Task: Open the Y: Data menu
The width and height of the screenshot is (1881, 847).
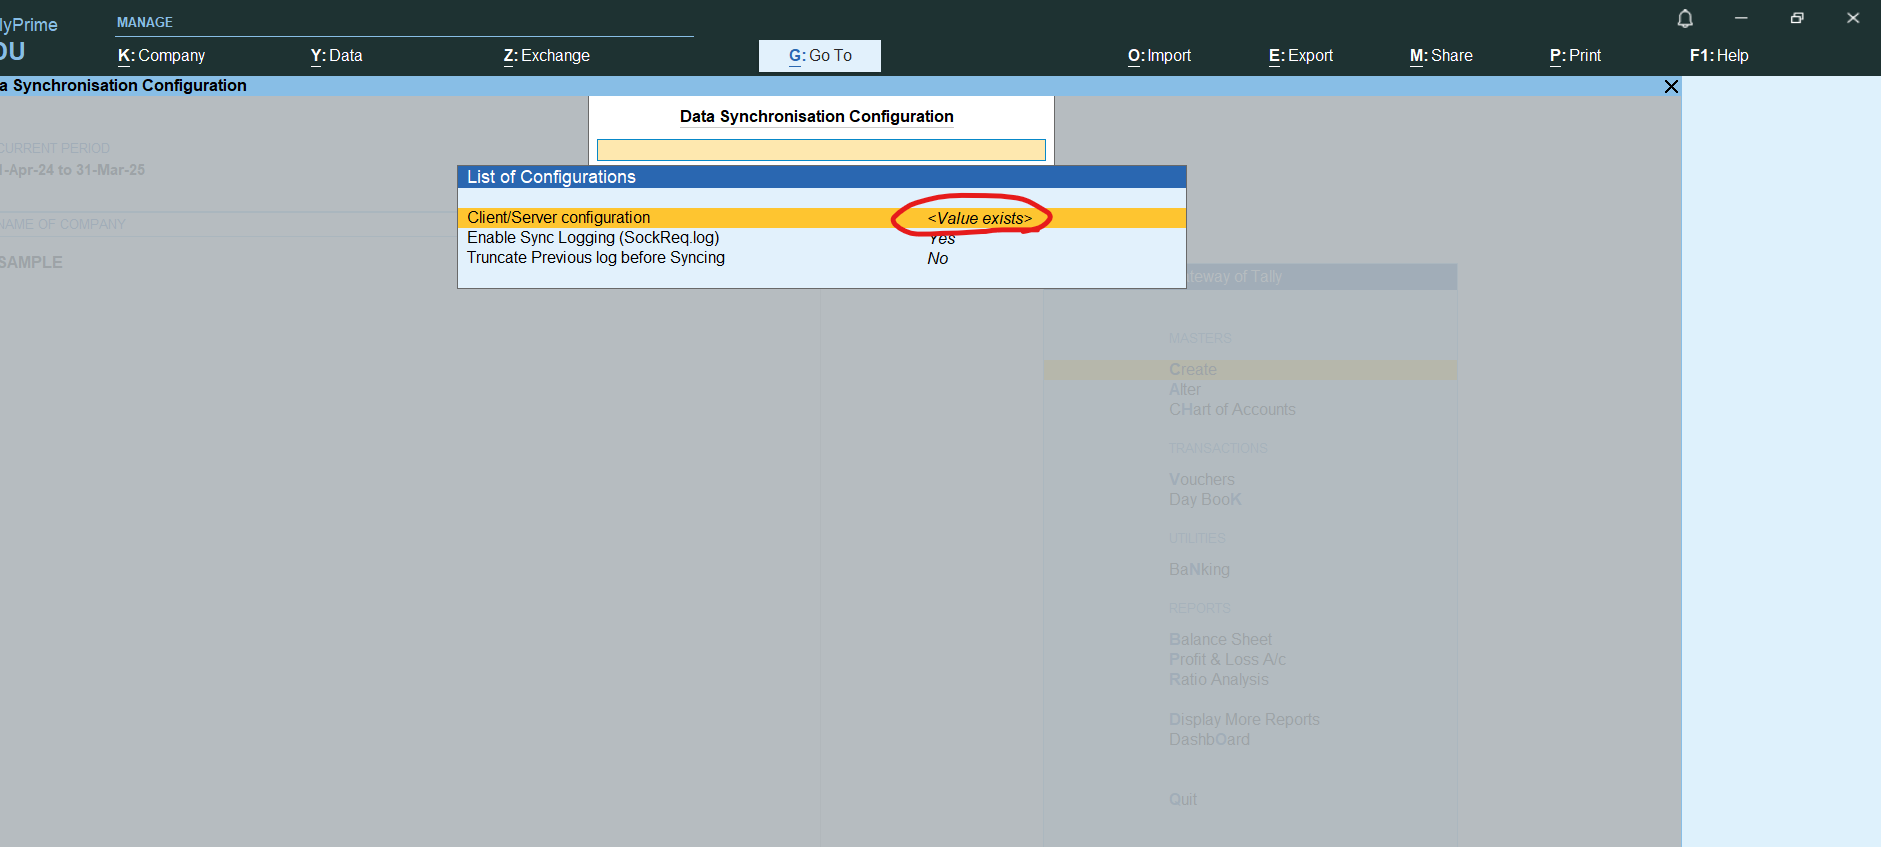Action: tap(336, 56)
